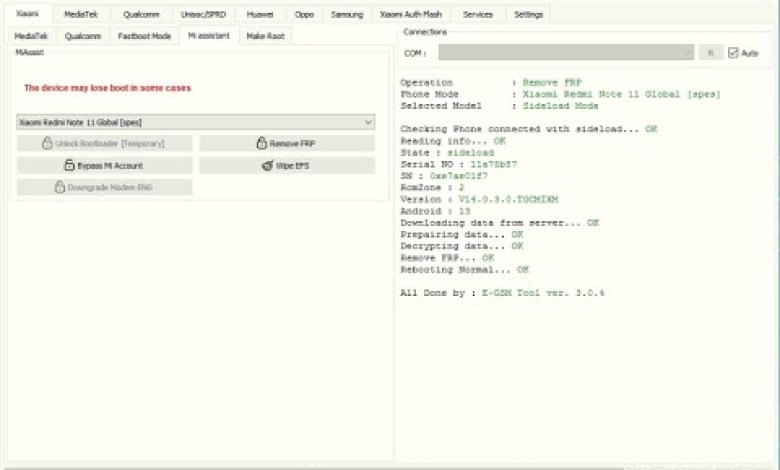
Task: Click the Decrypting data... OK log line
Action: [x=462, y=246]
